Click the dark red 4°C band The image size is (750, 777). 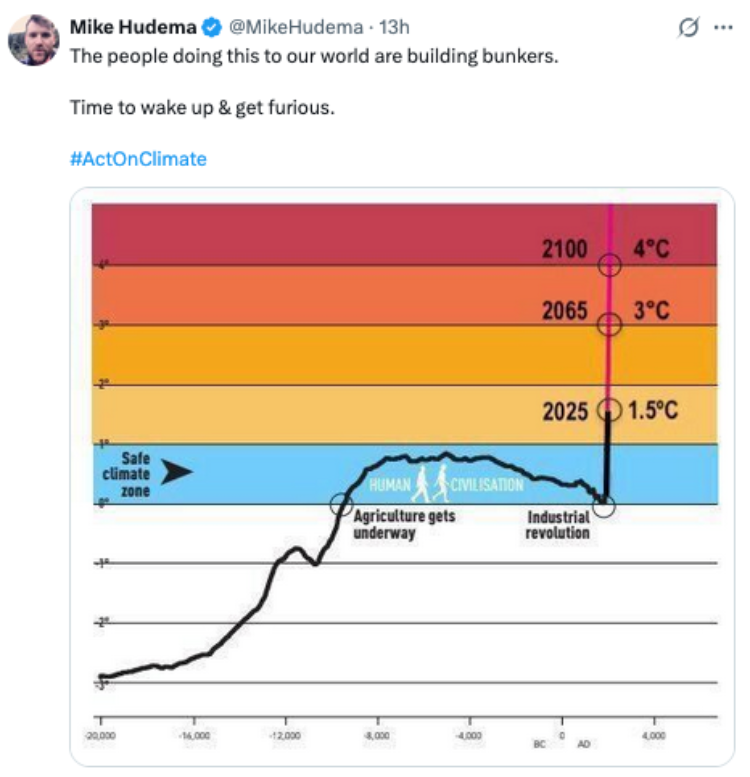(404, 234)
